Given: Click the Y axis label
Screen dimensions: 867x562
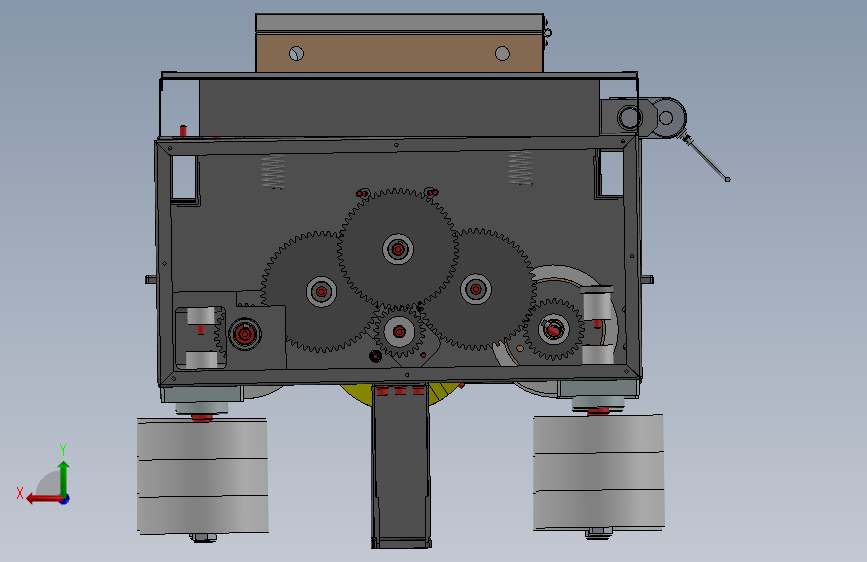Looking at the screenshot, I should tap(63, 449).
